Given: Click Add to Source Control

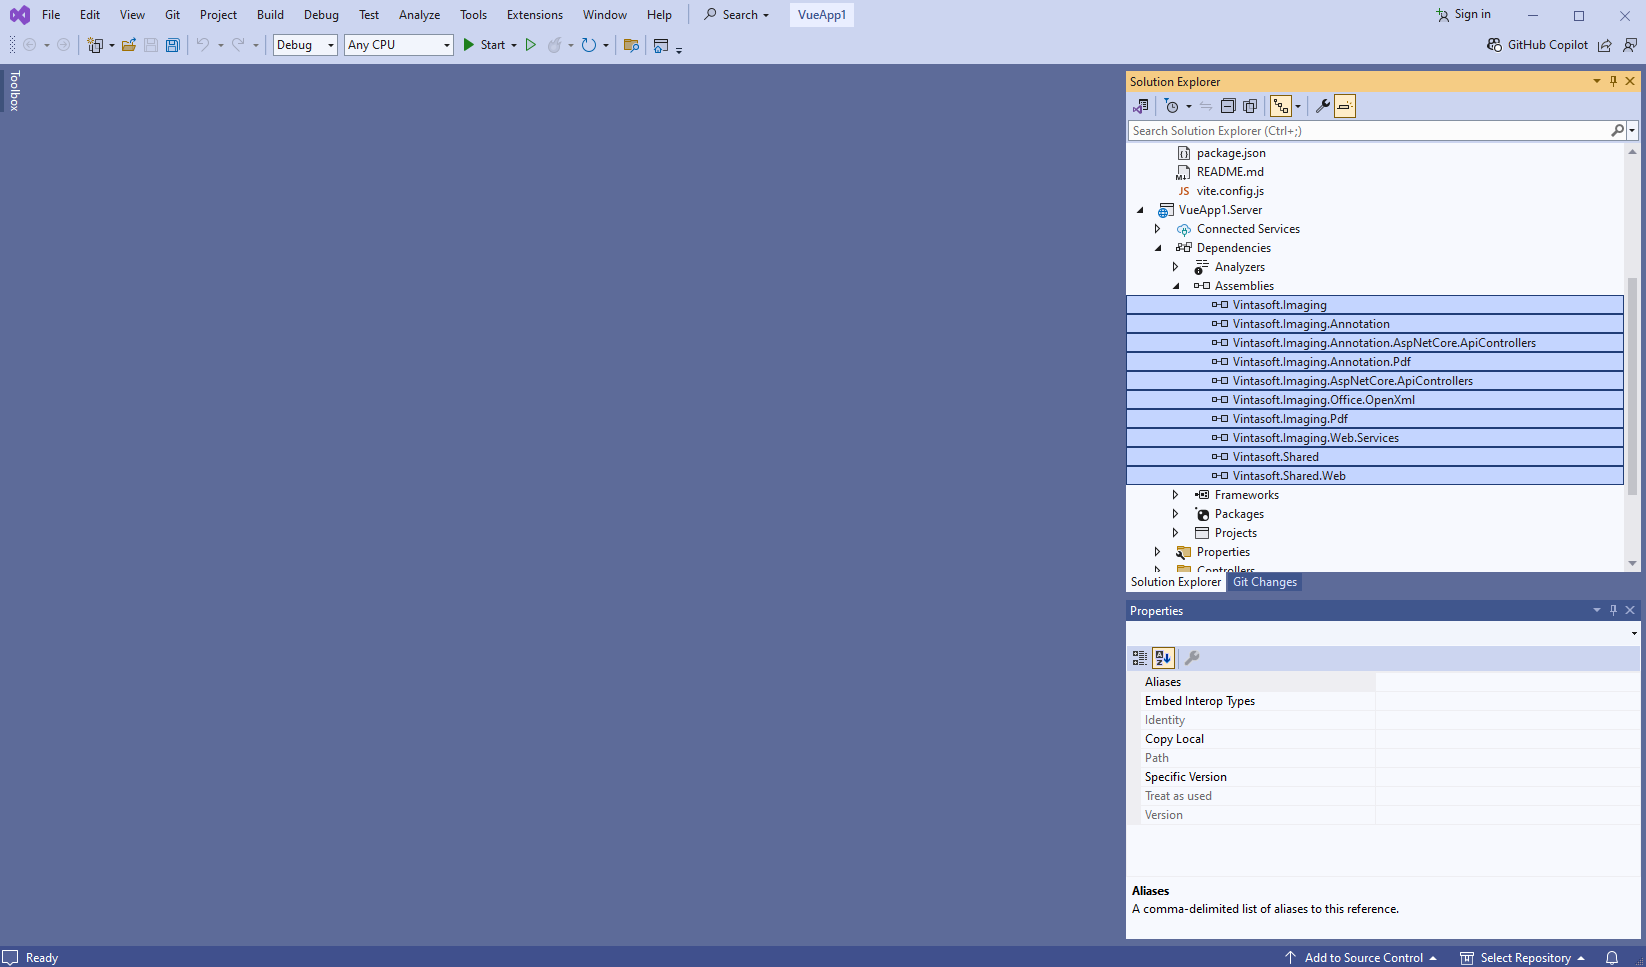Looking at the screenshot, I should pos(1362,957).
